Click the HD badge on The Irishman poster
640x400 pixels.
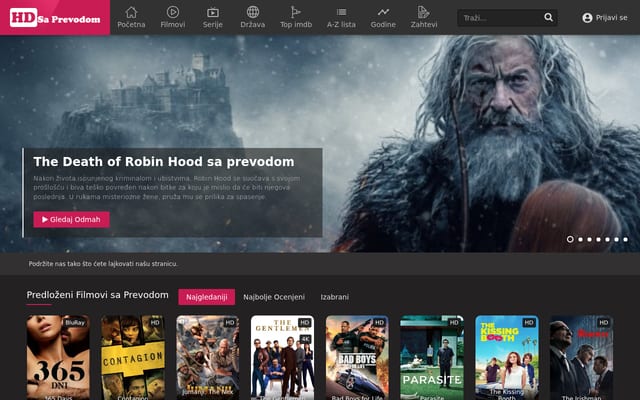[604, 323]
